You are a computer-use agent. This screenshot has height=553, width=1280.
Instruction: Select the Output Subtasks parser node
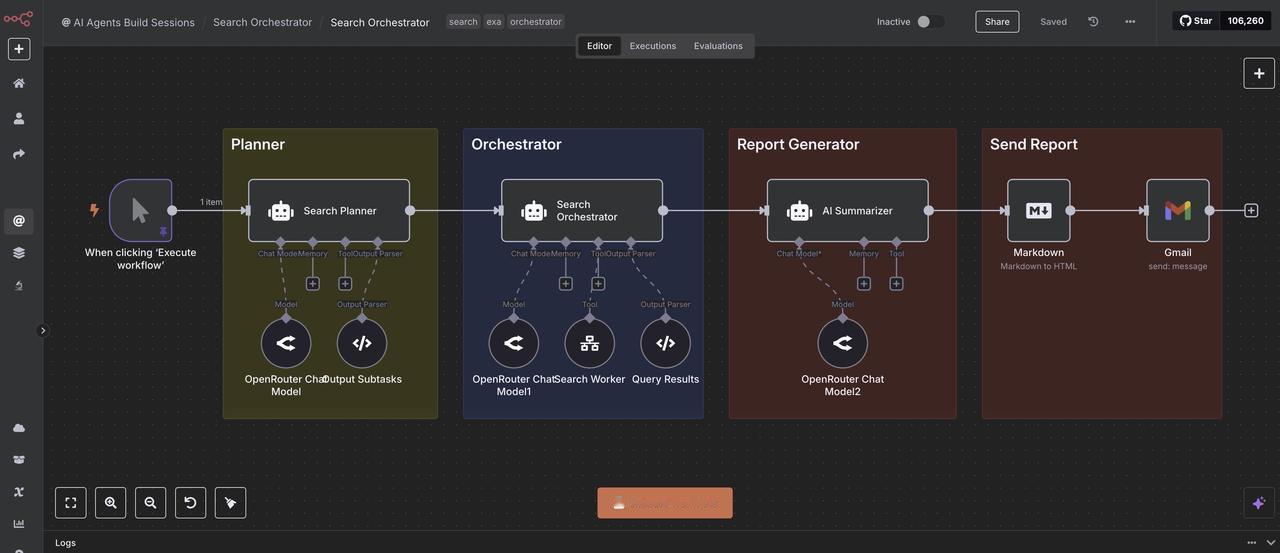tap(361, 343)
